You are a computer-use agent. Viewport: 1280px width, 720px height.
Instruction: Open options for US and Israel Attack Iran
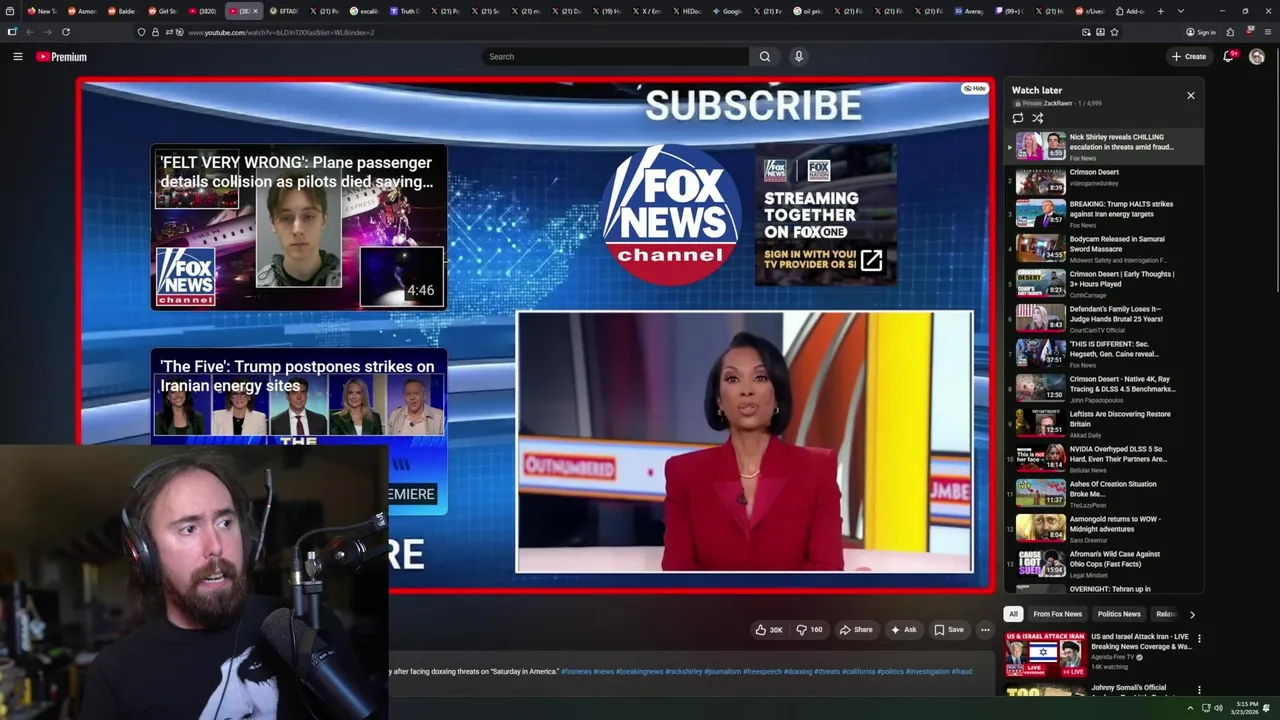click(x=1199, y=639)
